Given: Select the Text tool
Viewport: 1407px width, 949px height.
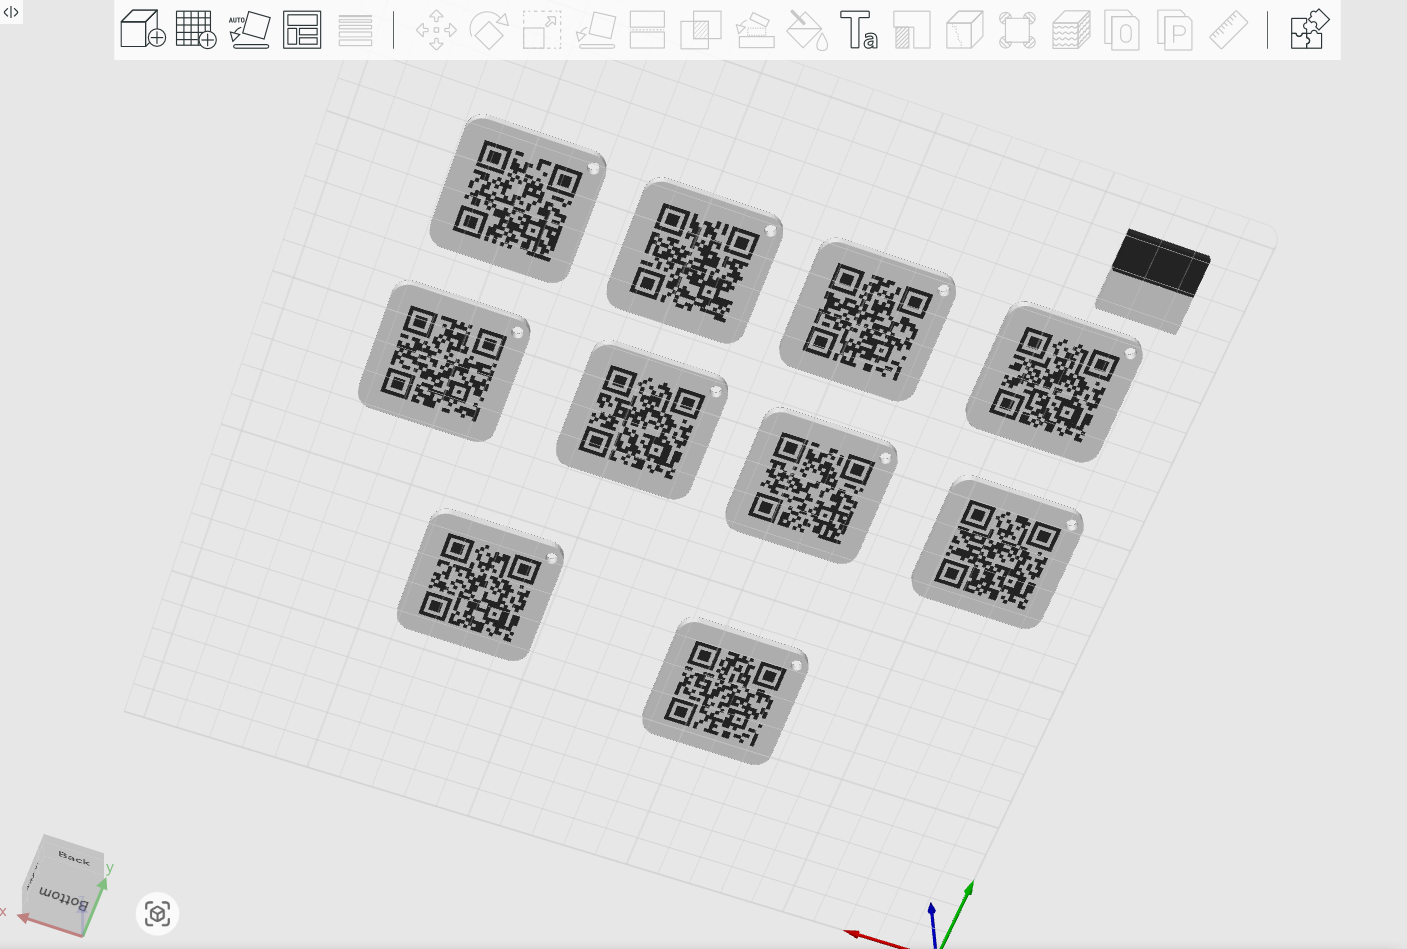Looking at the screenshot, I should click(x=858, y=30).
